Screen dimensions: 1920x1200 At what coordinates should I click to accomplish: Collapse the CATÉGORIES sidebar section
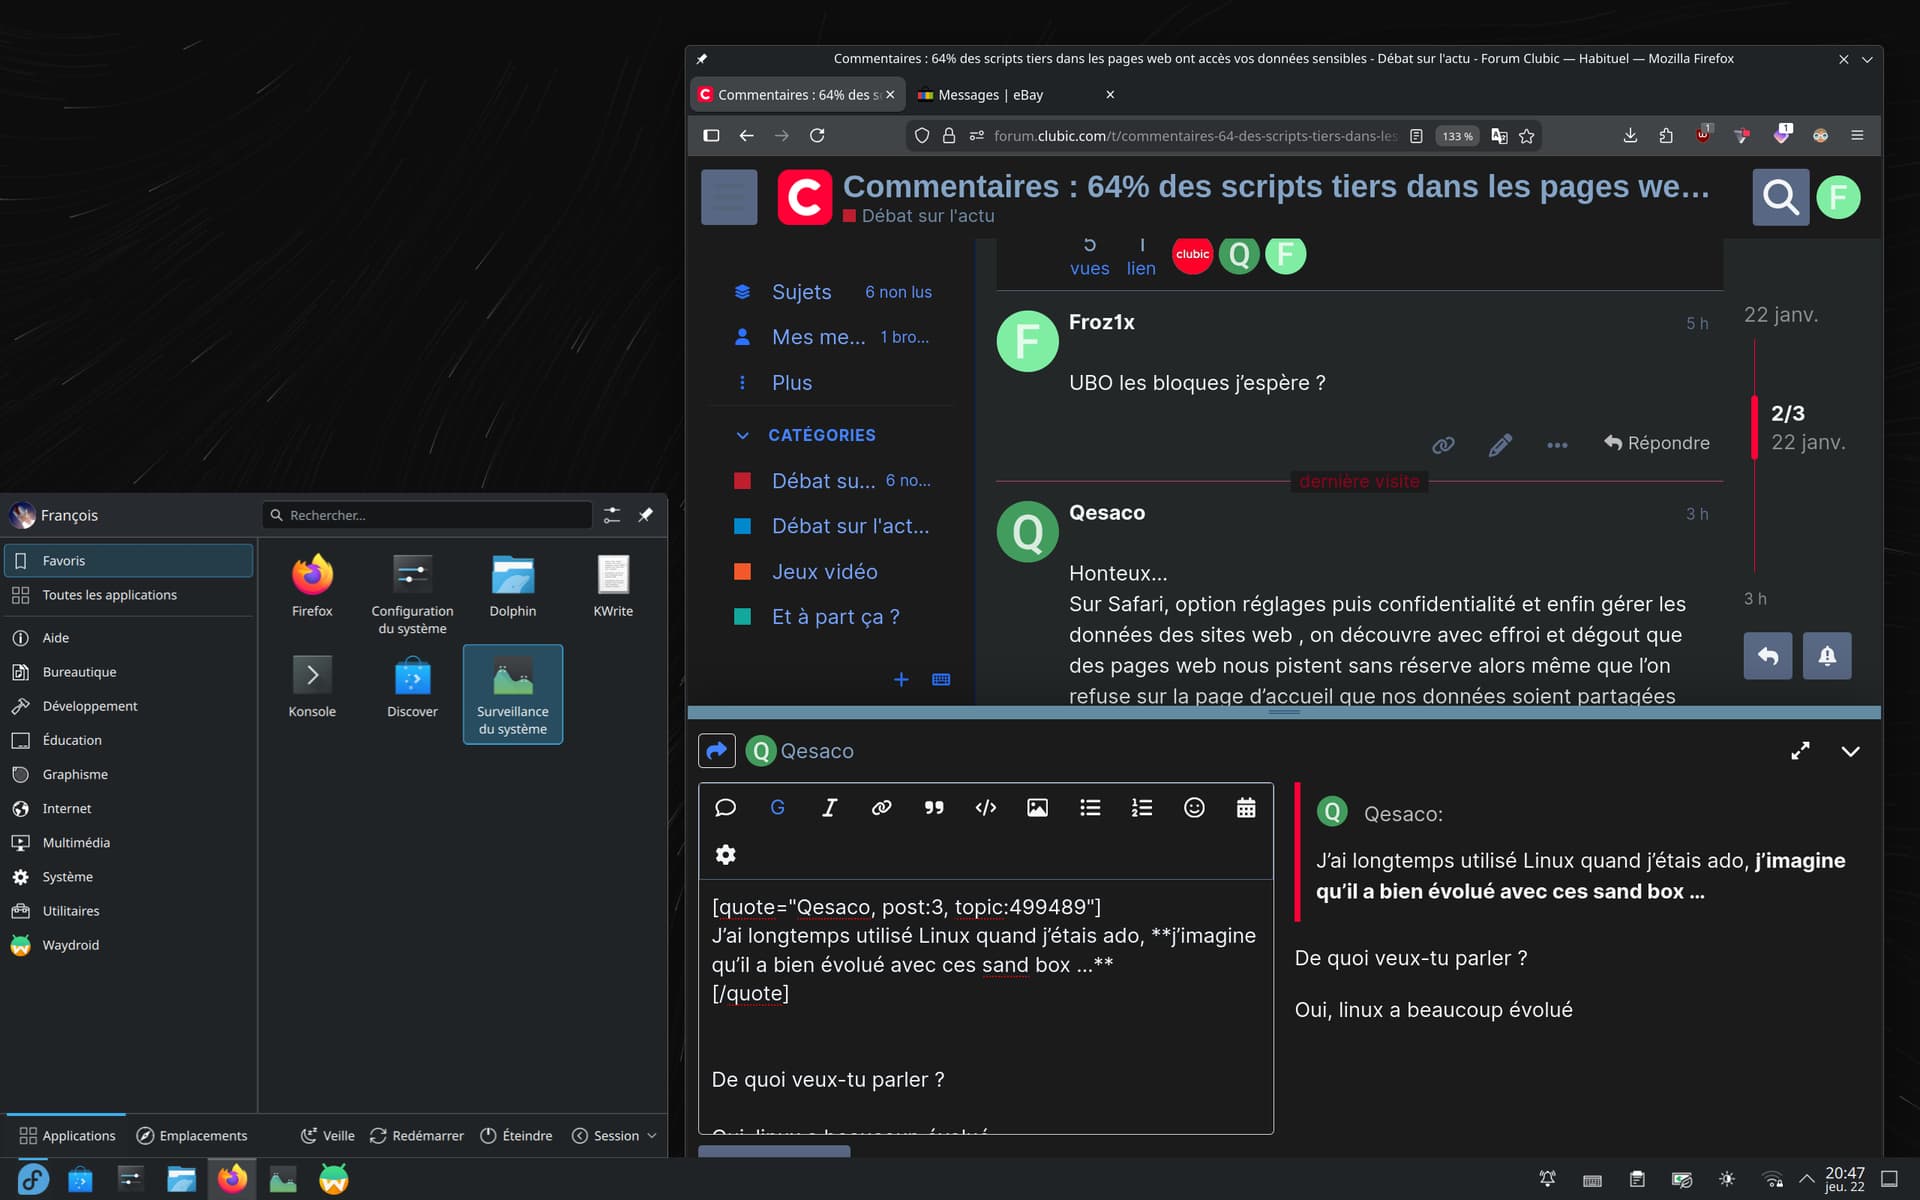(x=742, y=435)
